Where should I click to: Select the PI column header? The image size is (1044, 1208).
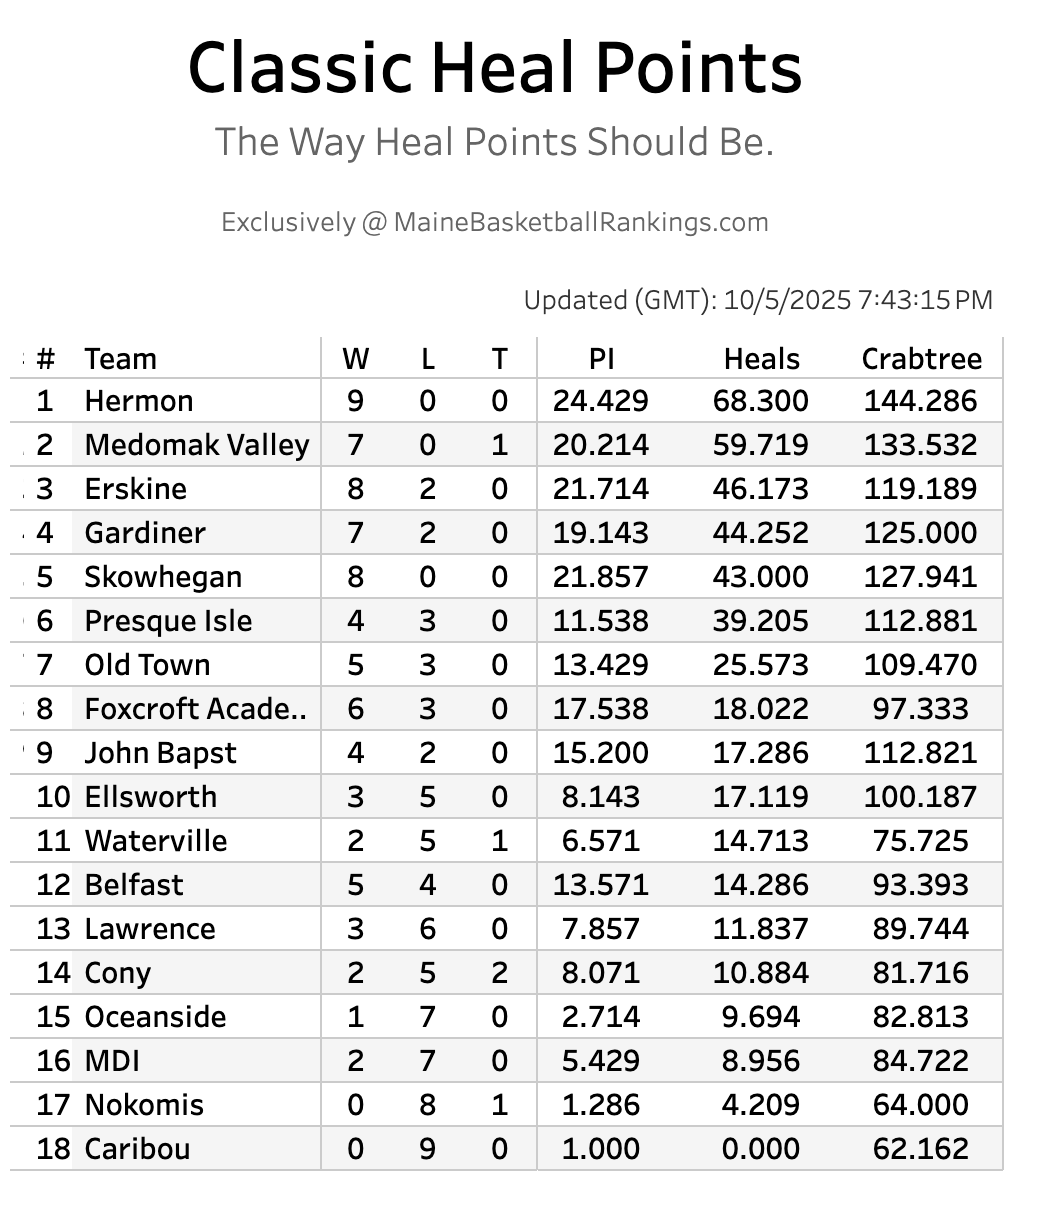coord(601,359)
